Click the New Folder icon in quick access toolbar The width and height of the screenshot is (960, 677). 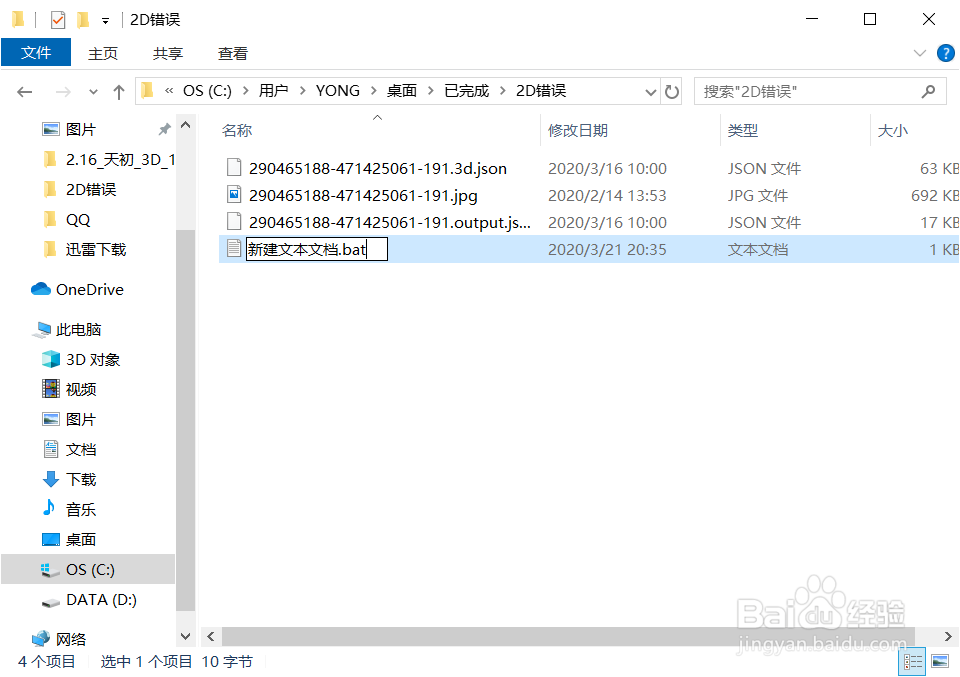[83, 20]
